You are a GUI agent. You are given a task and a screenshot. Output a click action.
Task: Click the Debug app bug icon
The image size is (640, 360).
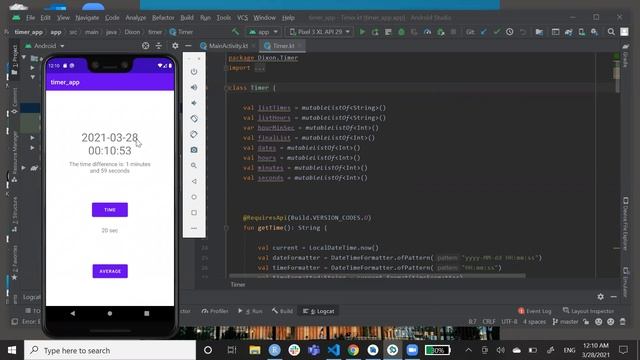click(402, 32)
